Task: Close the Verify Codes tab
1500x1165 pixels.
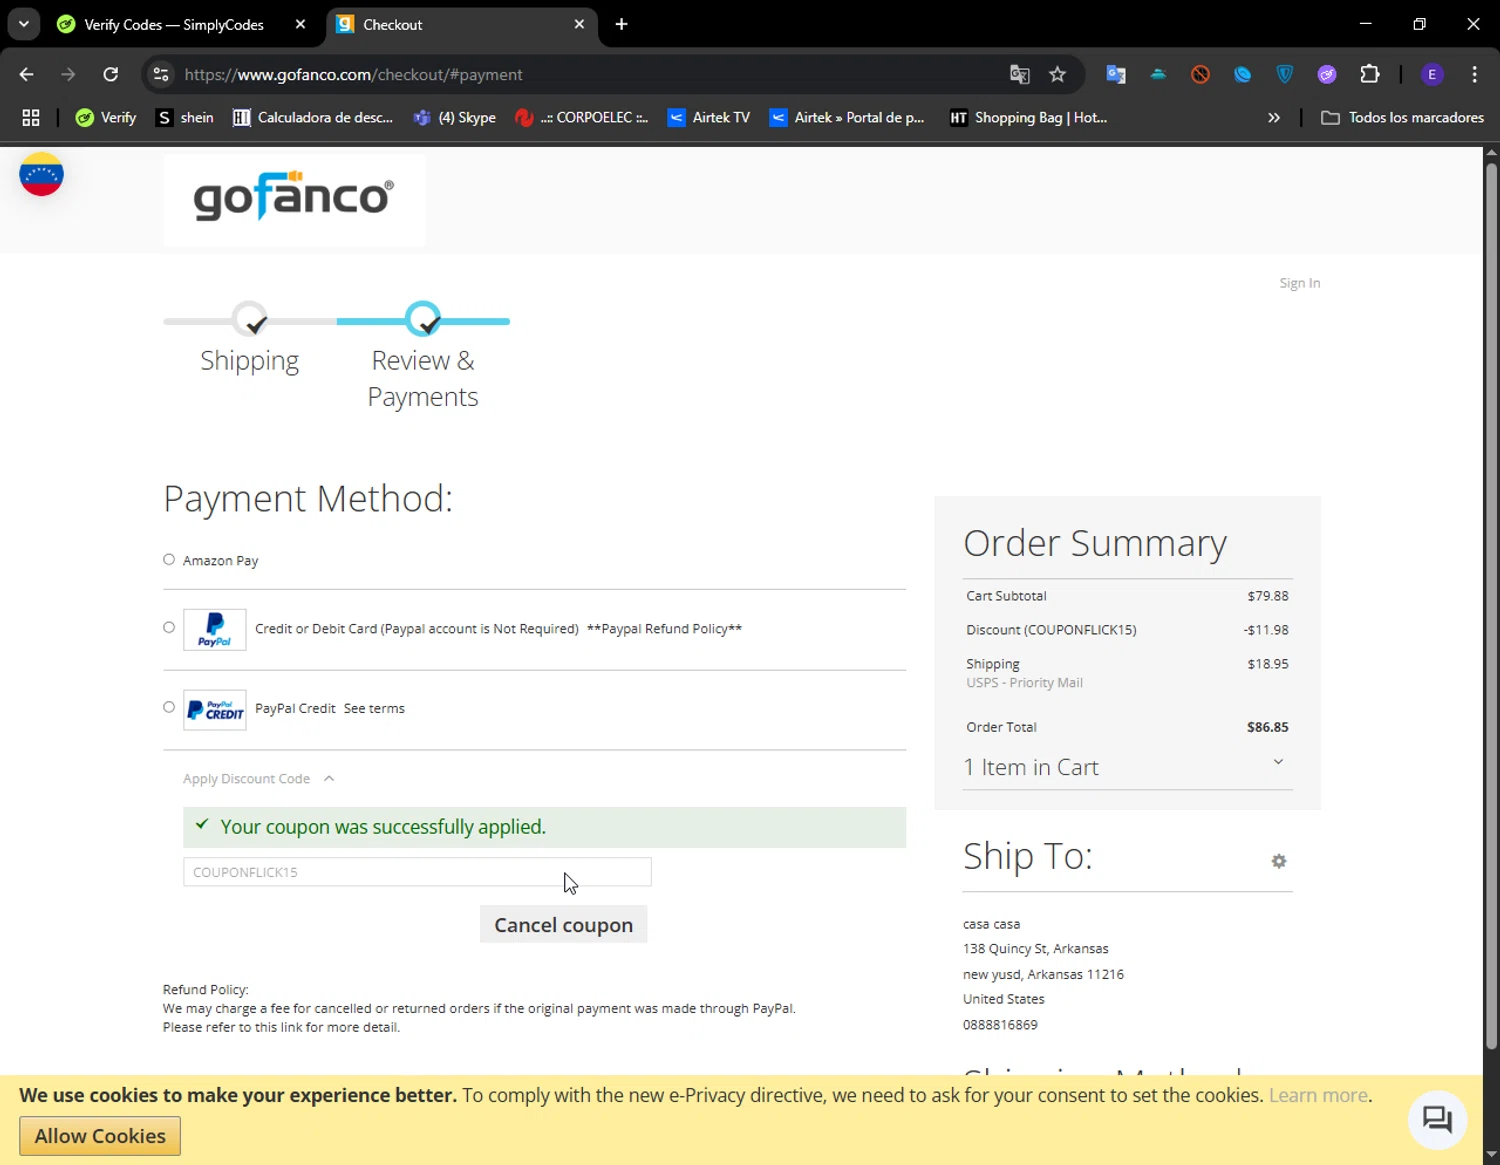Action: (300, 24)
